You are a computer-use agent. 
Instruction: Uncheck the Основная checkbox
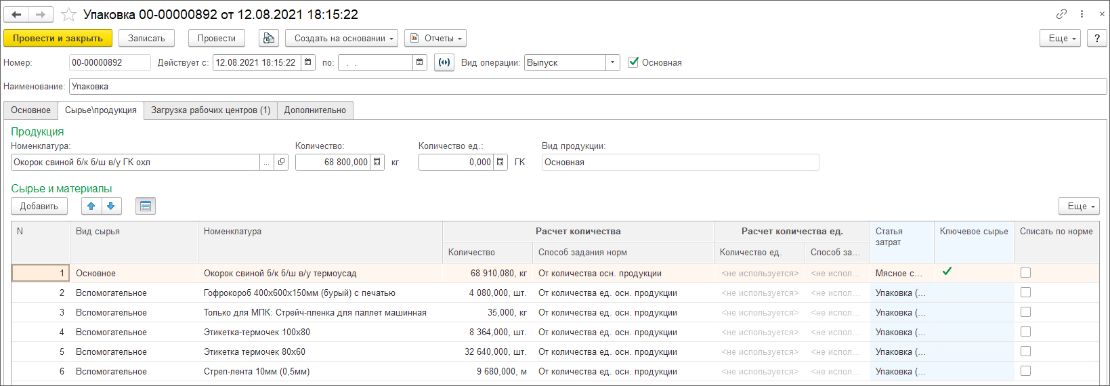pos(634,62)
